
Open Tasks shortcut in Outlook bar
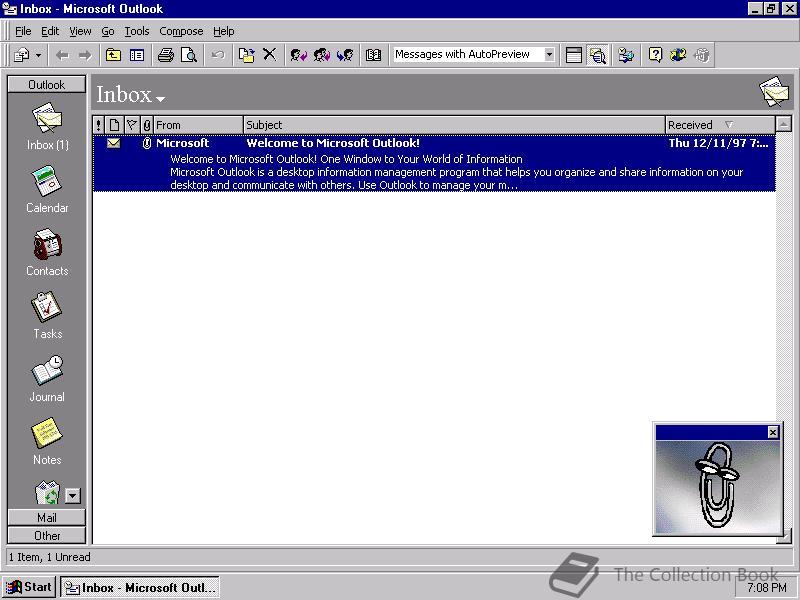tap(47, 315)
